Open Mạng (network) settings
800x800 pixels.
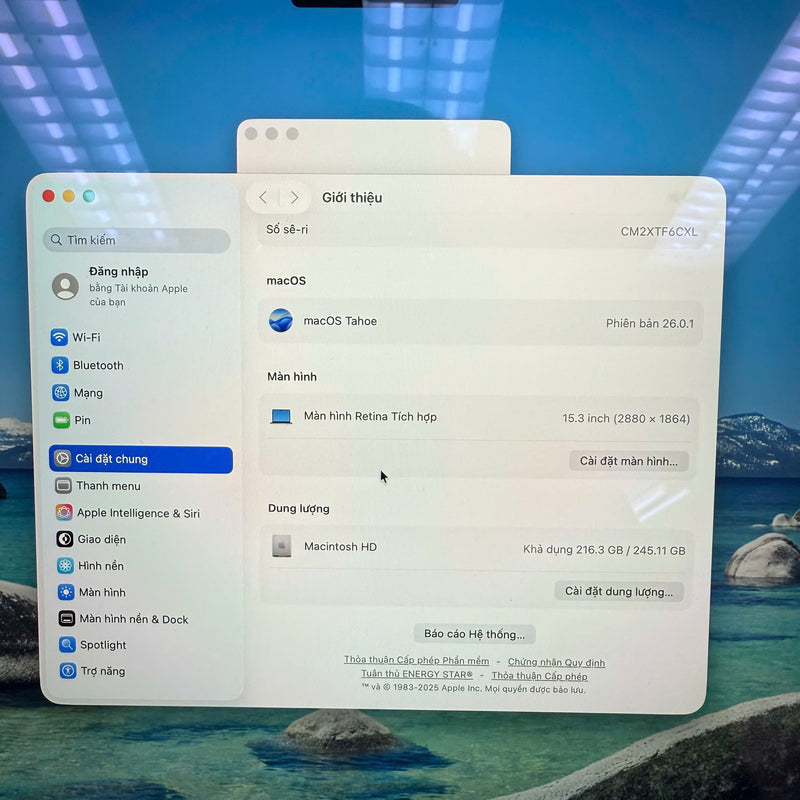(x=60, y=392)
